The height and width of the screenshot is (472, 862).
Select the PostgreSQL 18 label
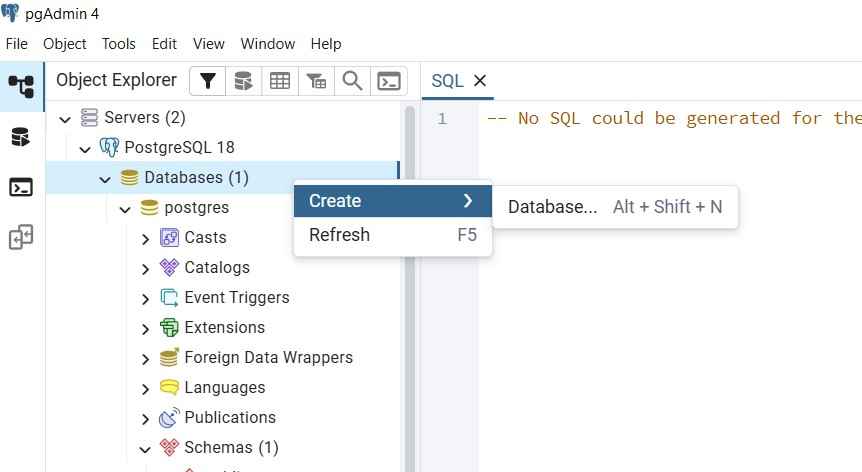click(x=179, y=147)
